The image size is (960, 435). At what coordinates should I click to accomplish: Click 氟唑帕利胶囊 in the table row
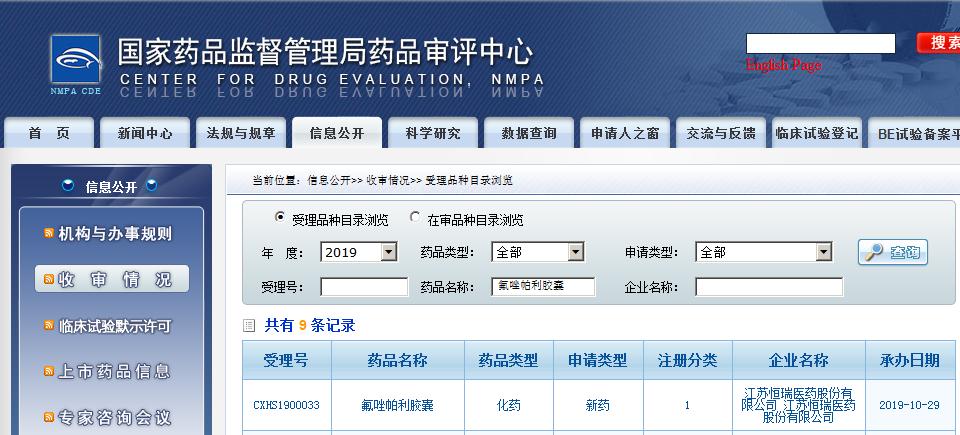tap(398, 405)
